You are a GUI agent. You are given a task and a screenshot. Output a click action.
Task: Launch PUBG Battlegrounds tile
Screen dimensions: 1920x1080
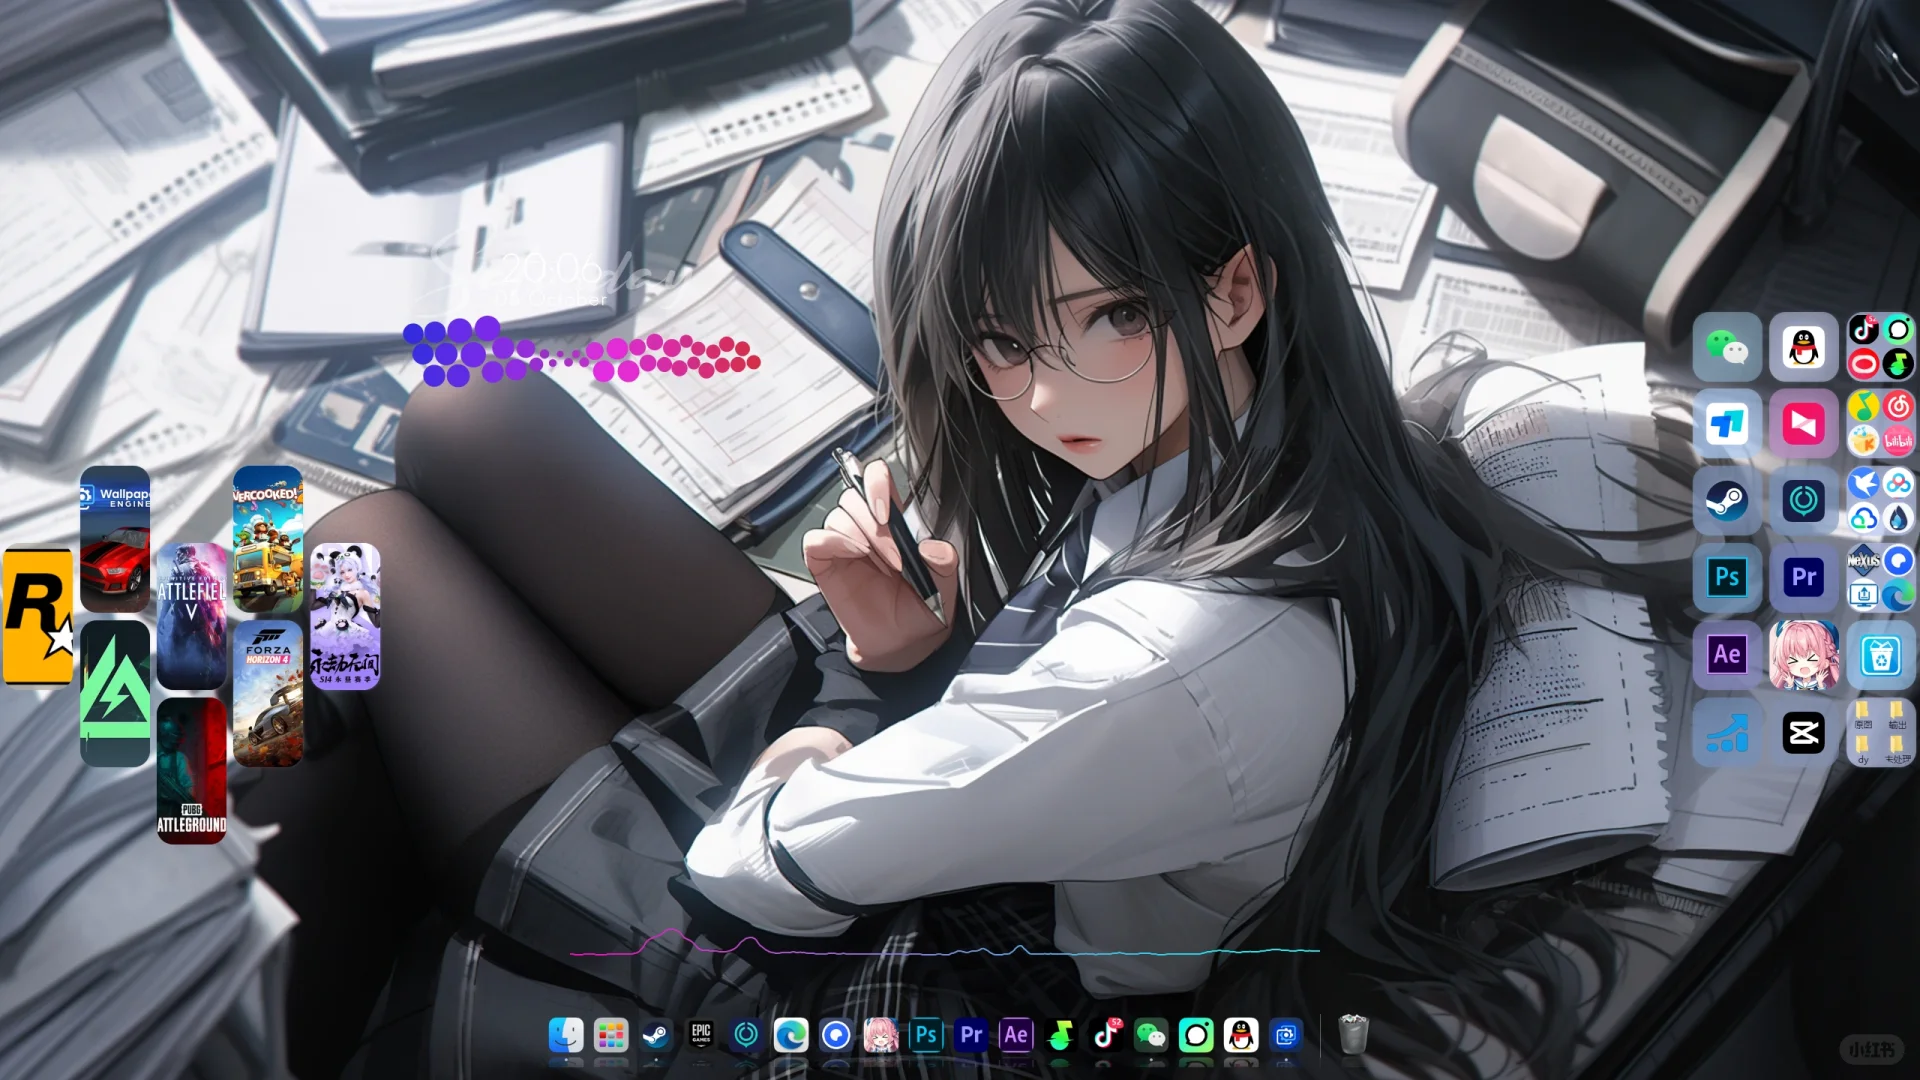[x=192, y=771]
